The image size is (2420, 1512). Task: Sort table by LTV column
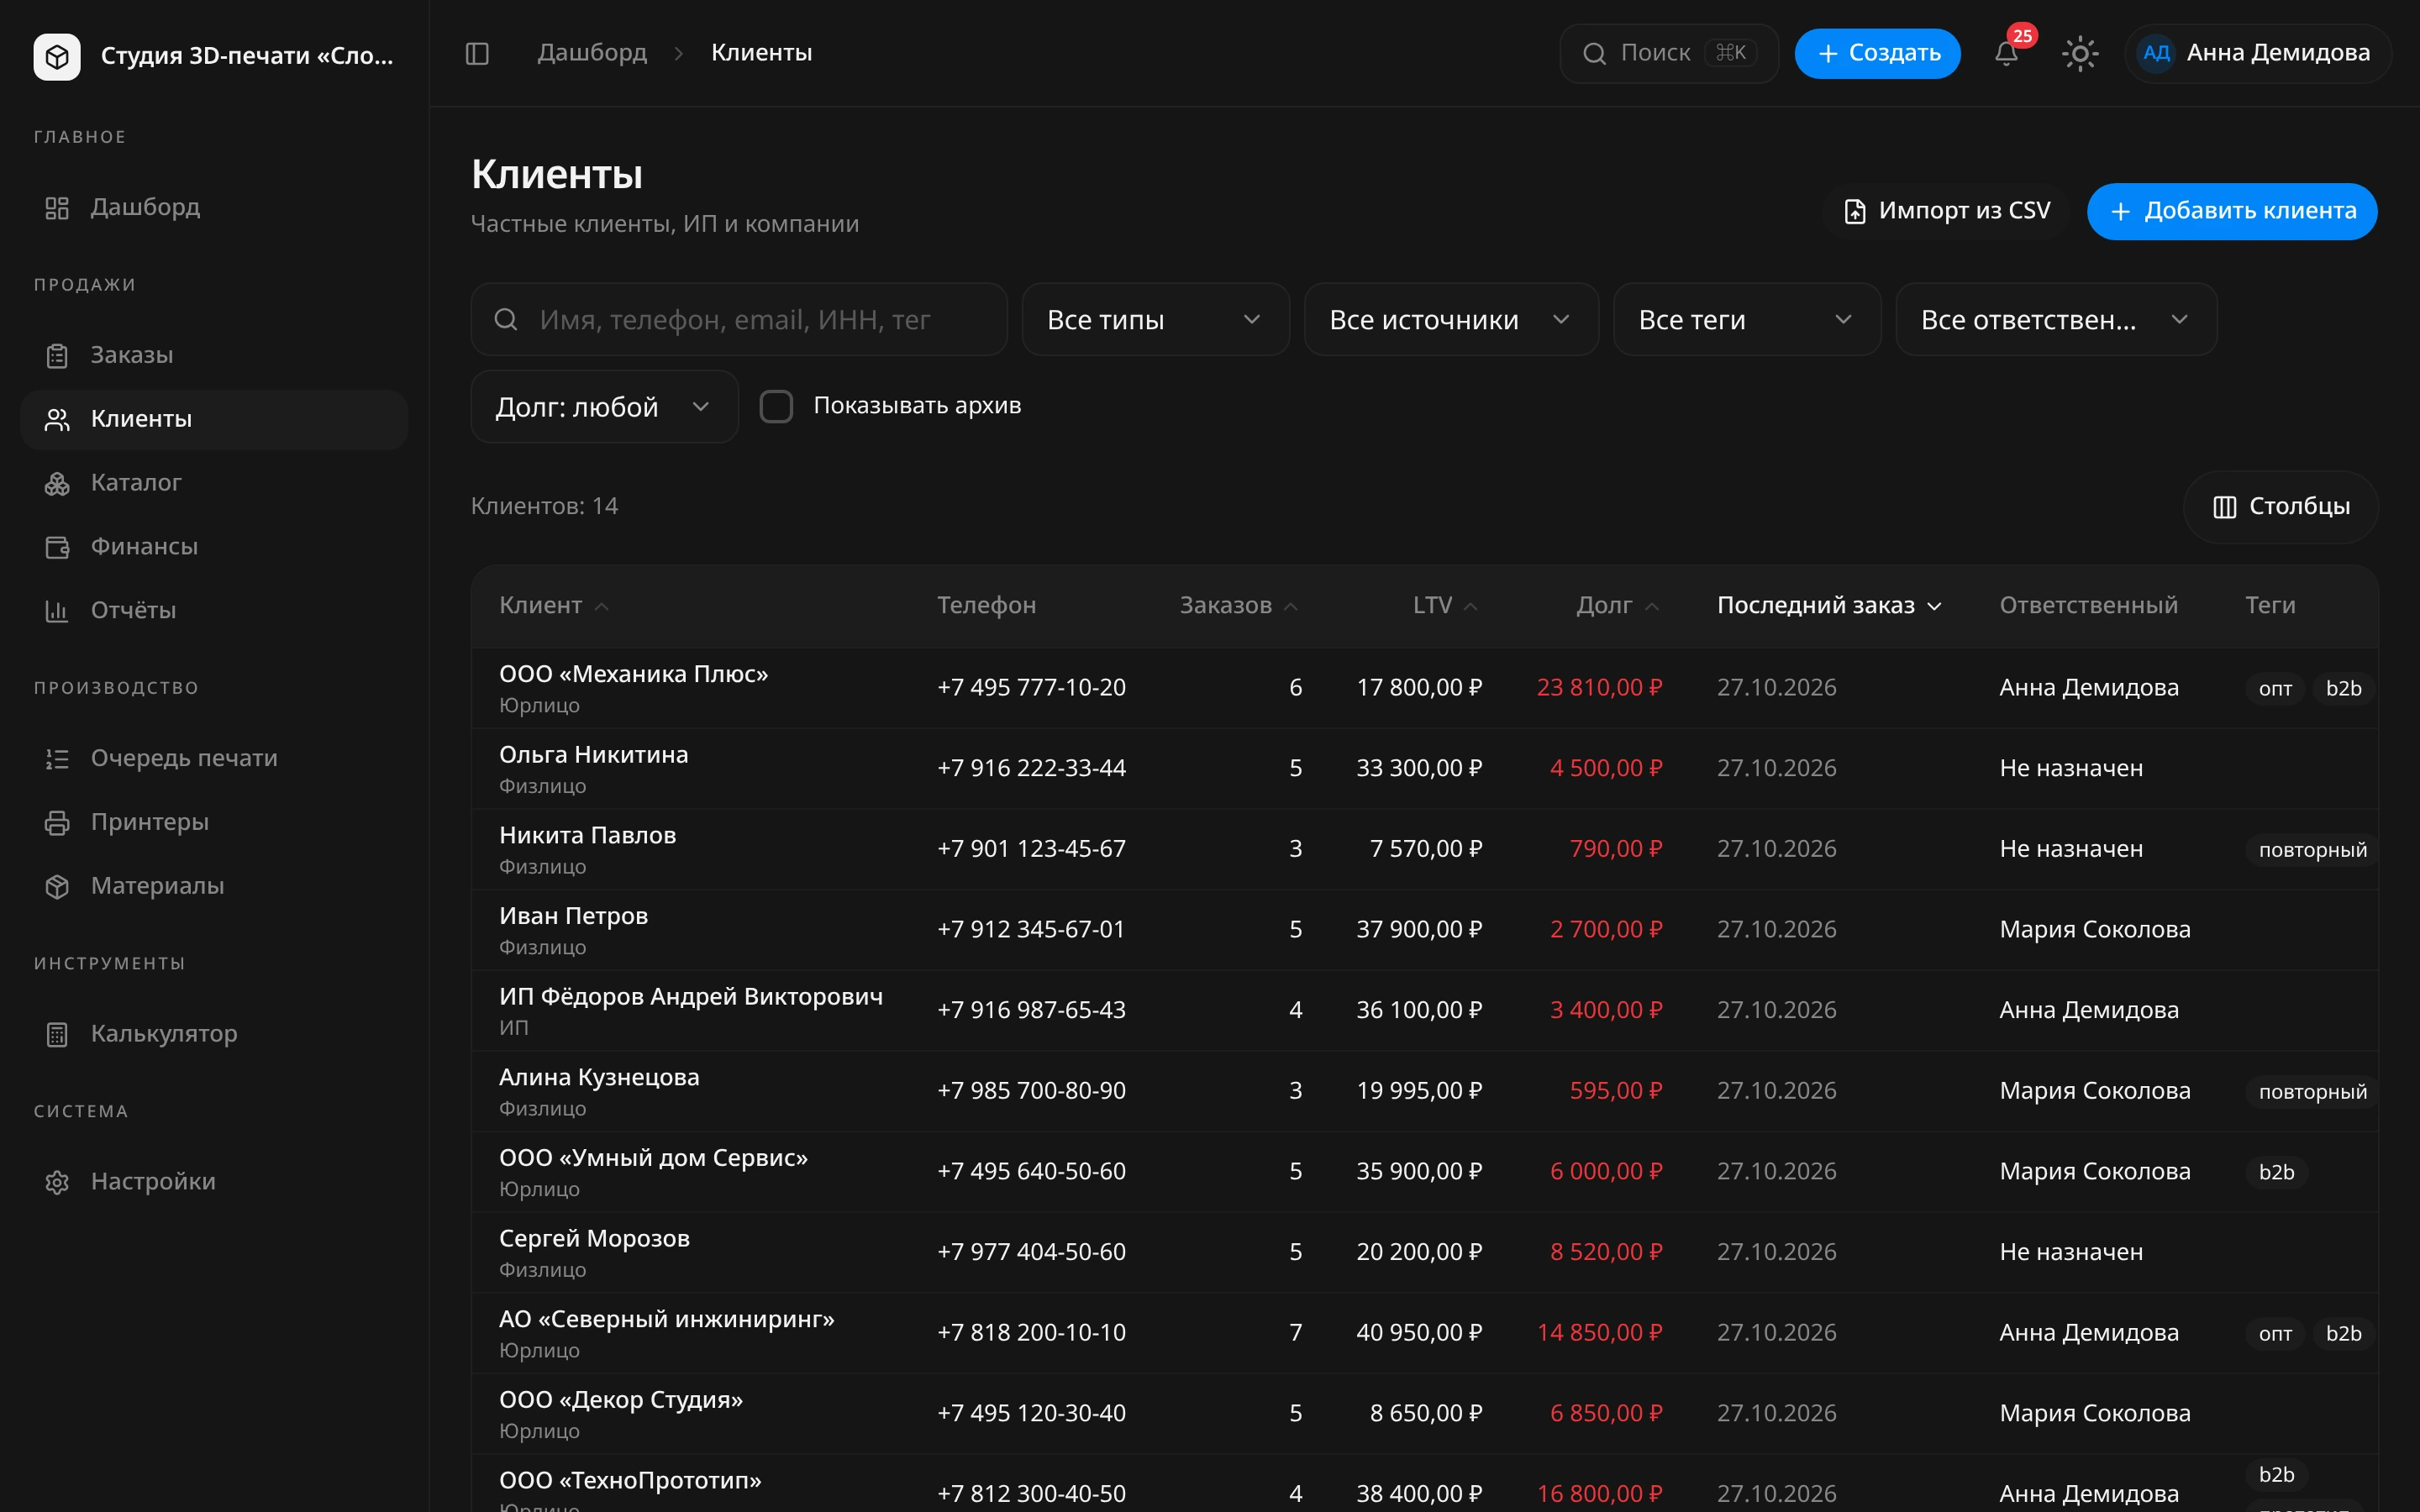pos(1445,606)
